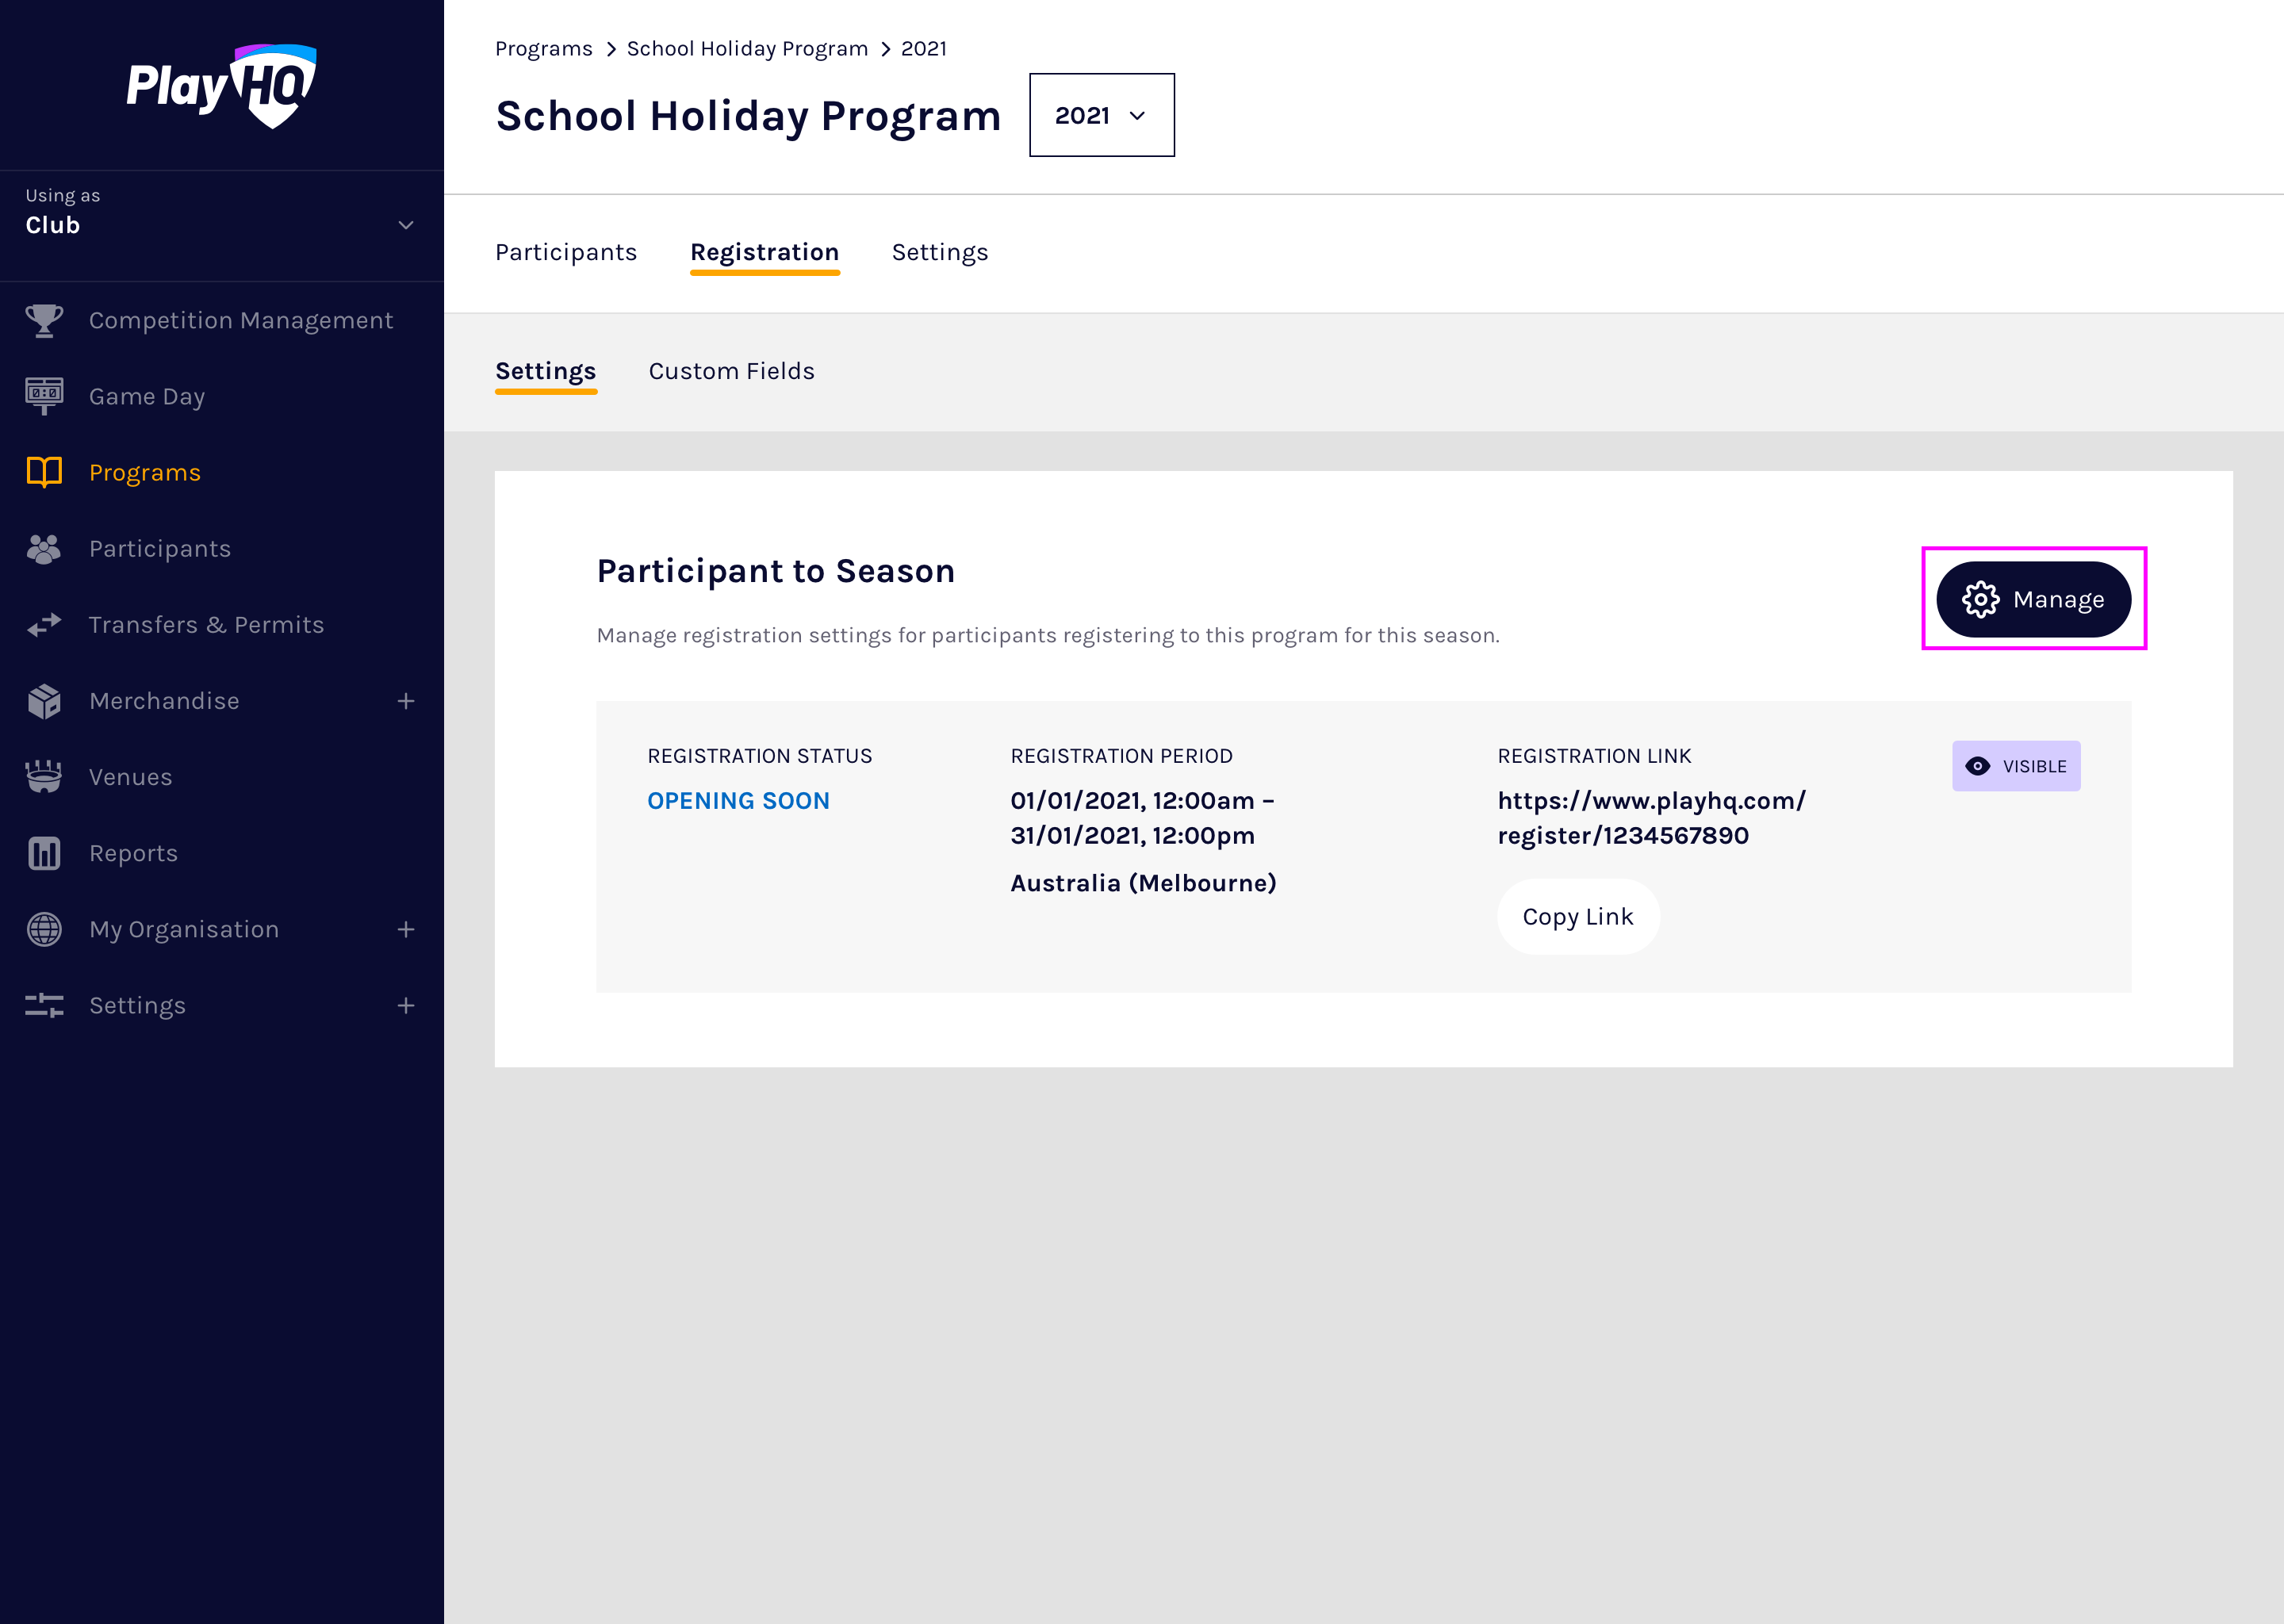
Task: Open Transfers & Permits arrows icon
Action: pos(44,625)
